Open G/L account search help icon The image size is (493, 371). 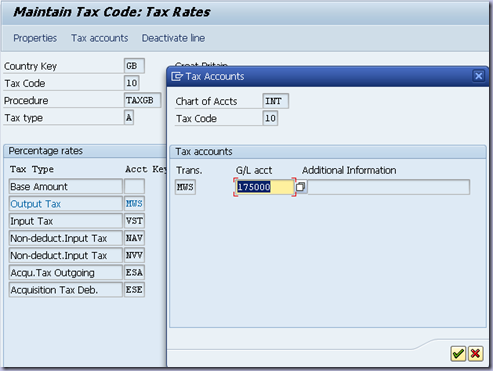point(301,187)
